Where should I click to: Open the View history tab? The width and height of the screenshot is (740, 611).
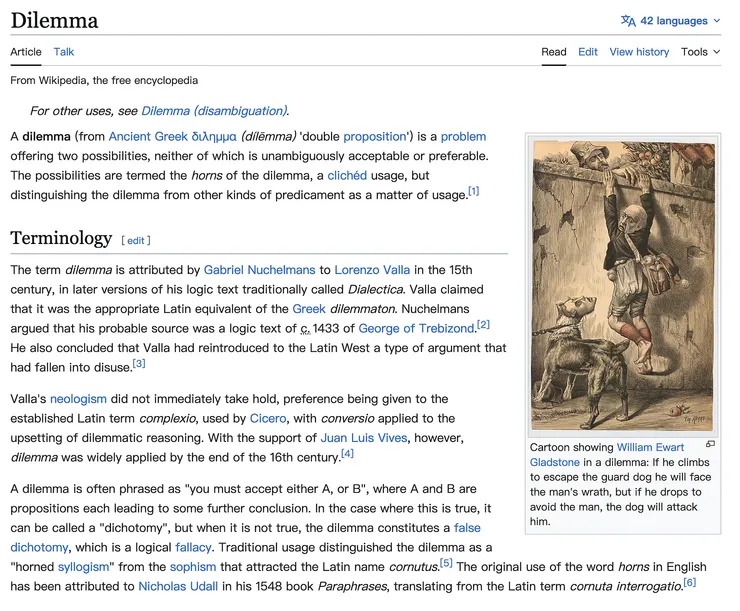pos(639,52)
